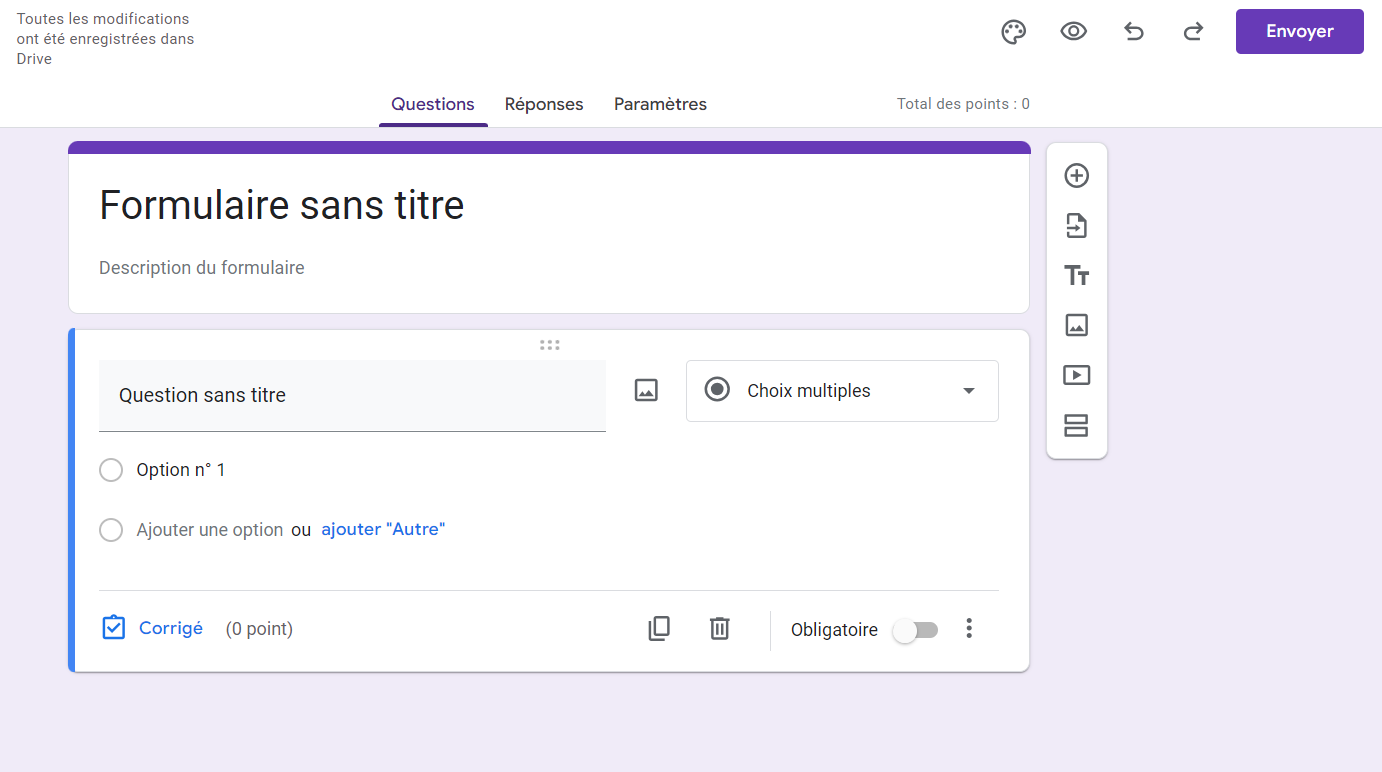Redo the last undone change
Image resolution: width=1382 pixels, height=772 pixels.
pyautogui.click(x=1193, y=32)
